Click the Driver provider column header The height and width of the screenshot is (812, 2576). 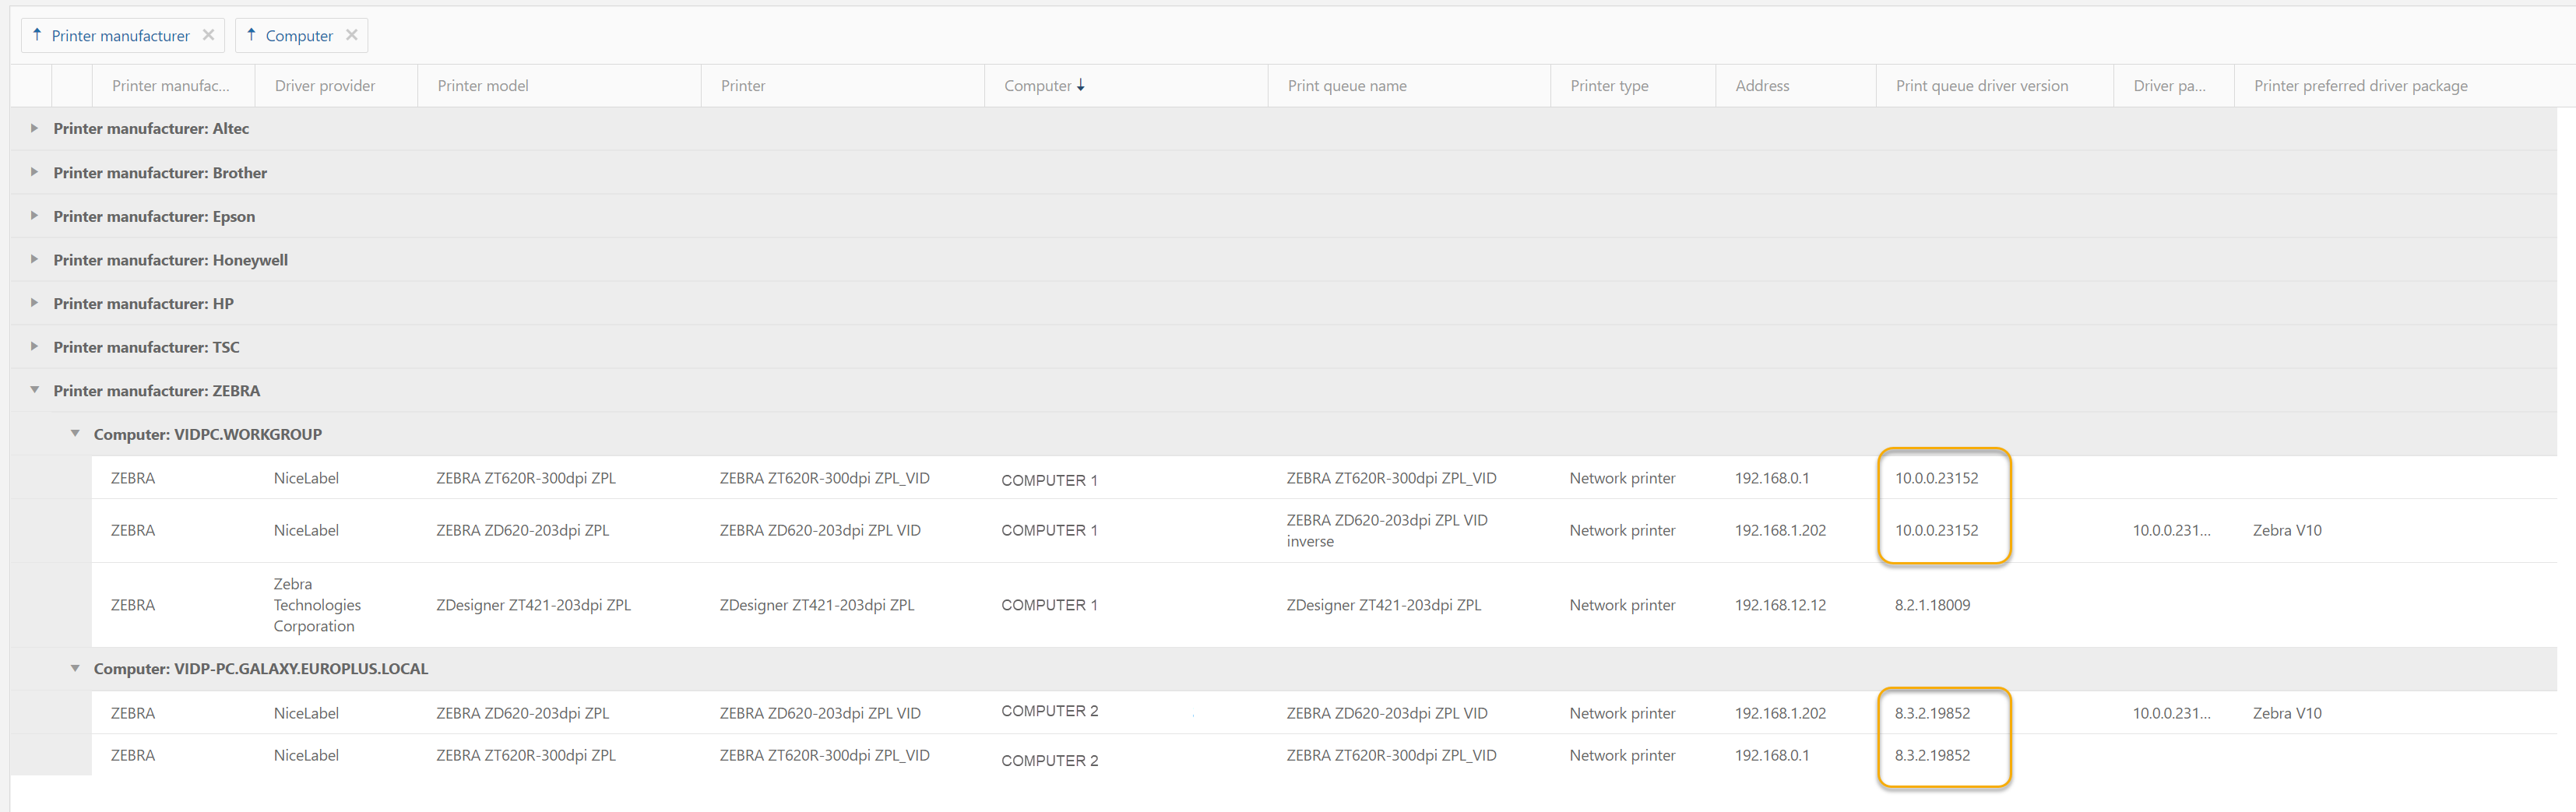click(x=325, y=86)
